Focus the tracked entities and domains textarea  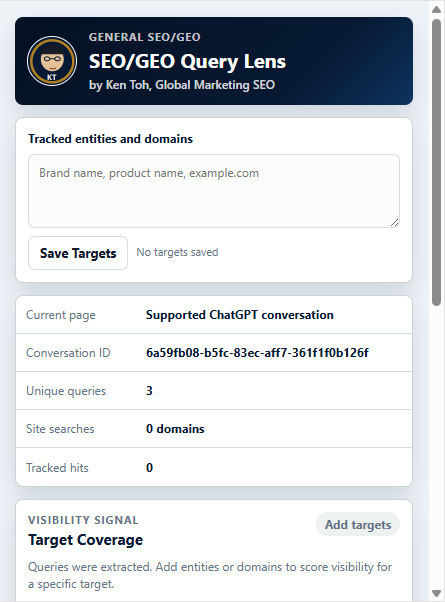214,191
